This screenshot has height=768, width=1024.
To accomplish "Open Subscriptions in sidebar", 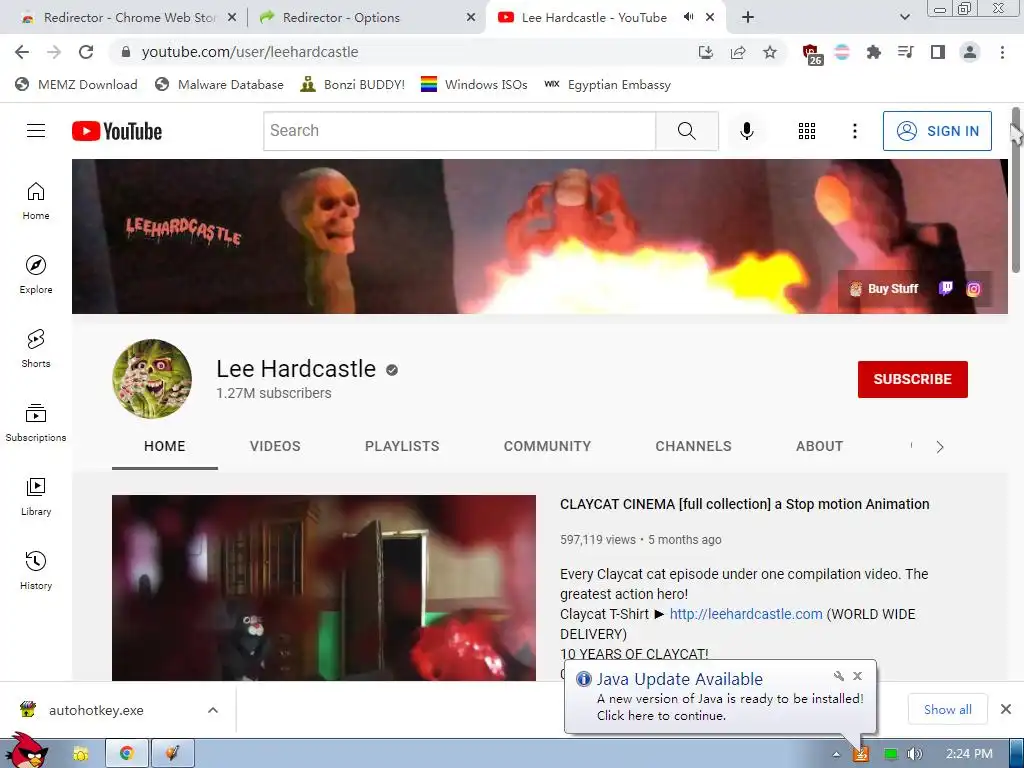I will [x=36, y=423].
